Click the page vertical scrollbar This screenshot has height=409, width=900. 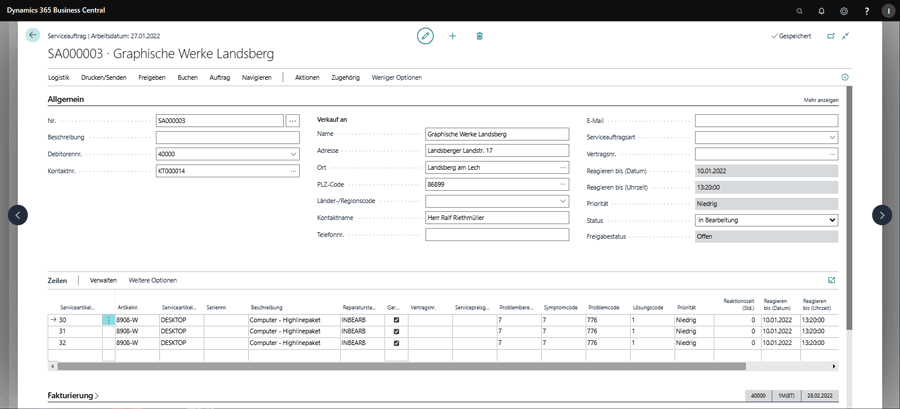[x=849, y=208]
